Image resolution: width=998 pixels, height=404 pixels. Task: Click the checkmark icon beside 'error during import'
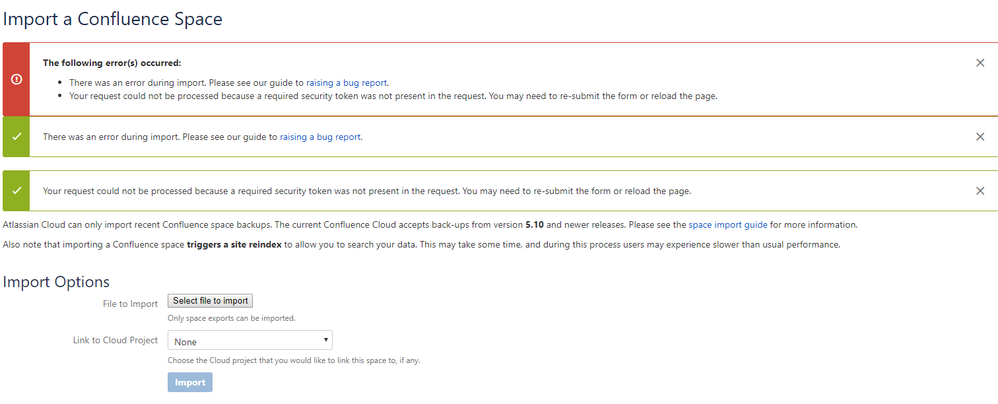coord(17,136)
